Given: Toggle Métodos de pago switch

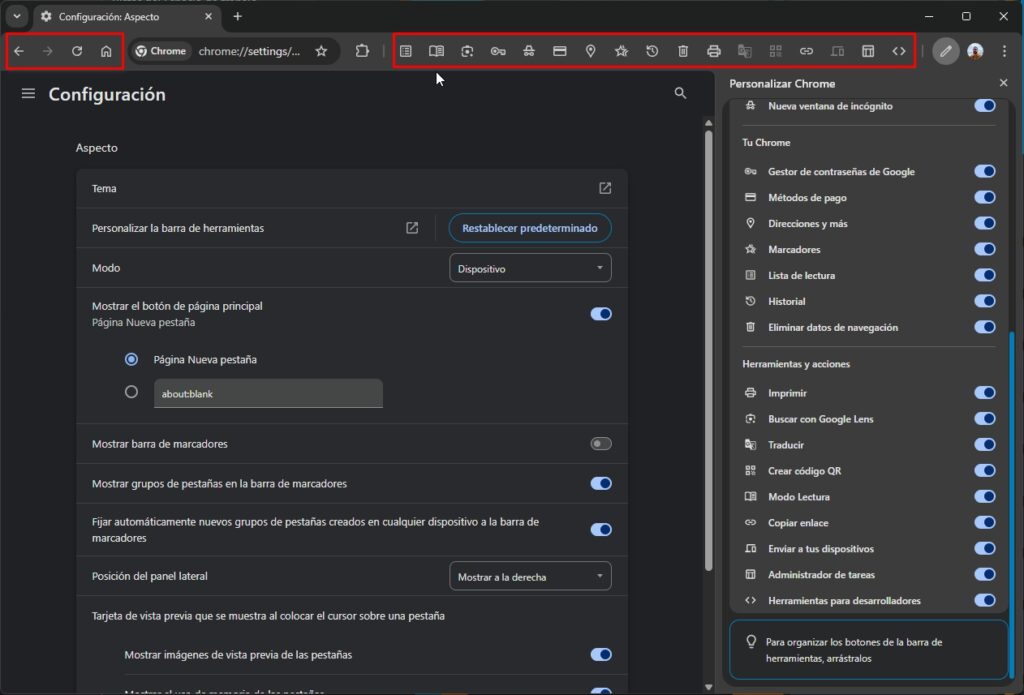Looking at the screenshot, I should click(x=985, y=197).
